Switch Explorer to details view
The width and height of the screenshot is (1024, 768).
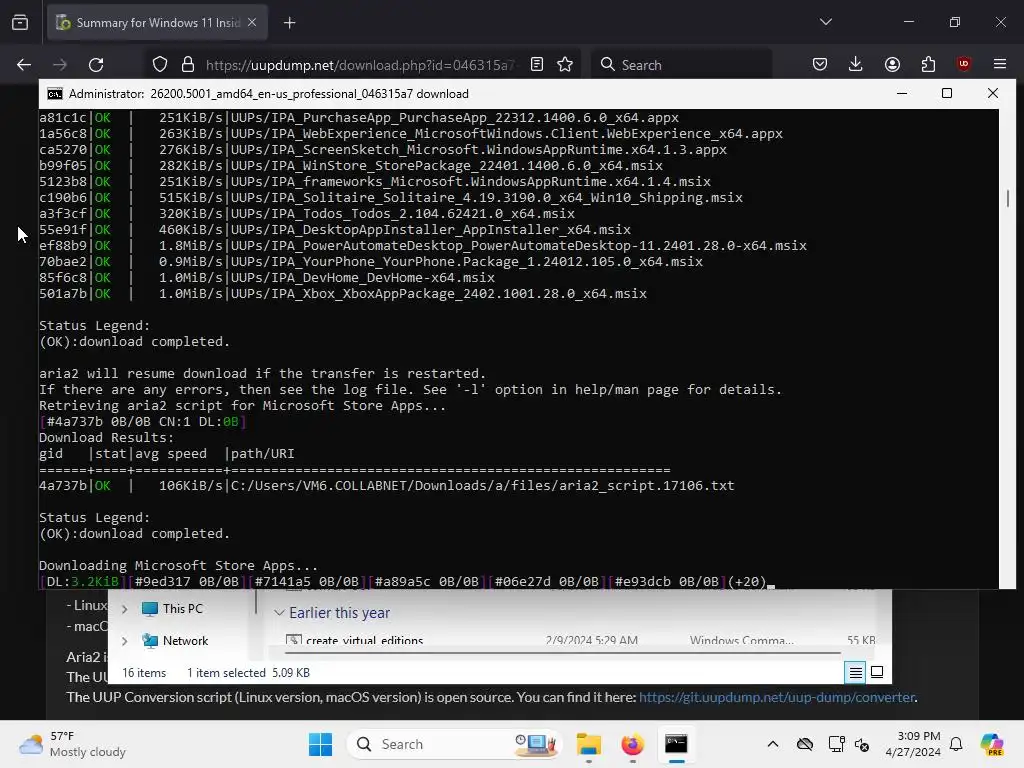[x=856, y=672]
